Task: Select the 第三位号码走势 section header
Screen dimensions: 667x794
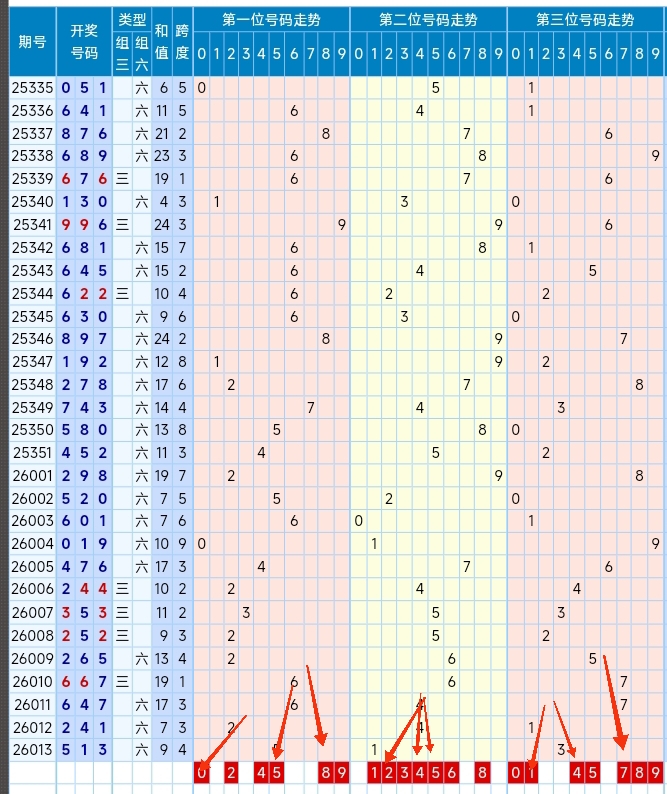Action: (x=585, y=20)
